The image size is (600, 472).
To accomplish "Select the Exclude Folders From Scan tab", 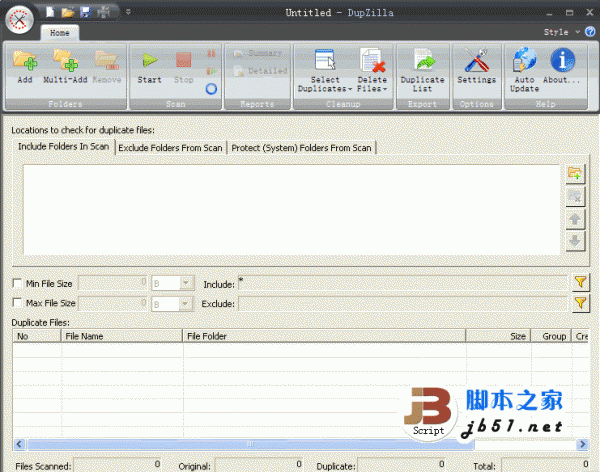I will (x=170, y=148).
